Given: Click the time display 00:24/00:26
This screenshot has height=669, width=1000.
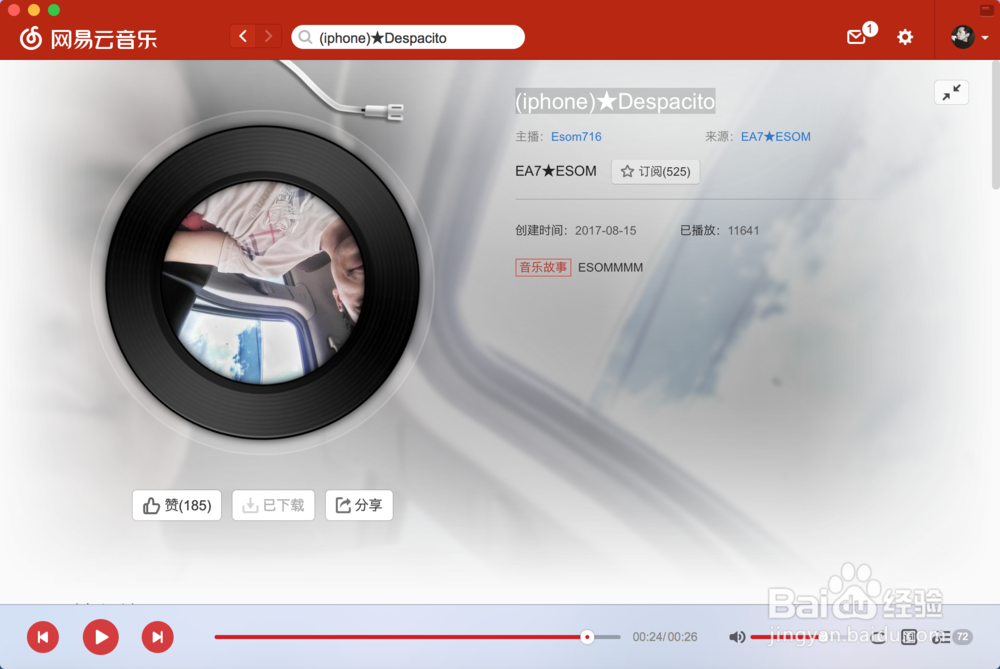Looking at the screenshot, I should coord(665,636).
